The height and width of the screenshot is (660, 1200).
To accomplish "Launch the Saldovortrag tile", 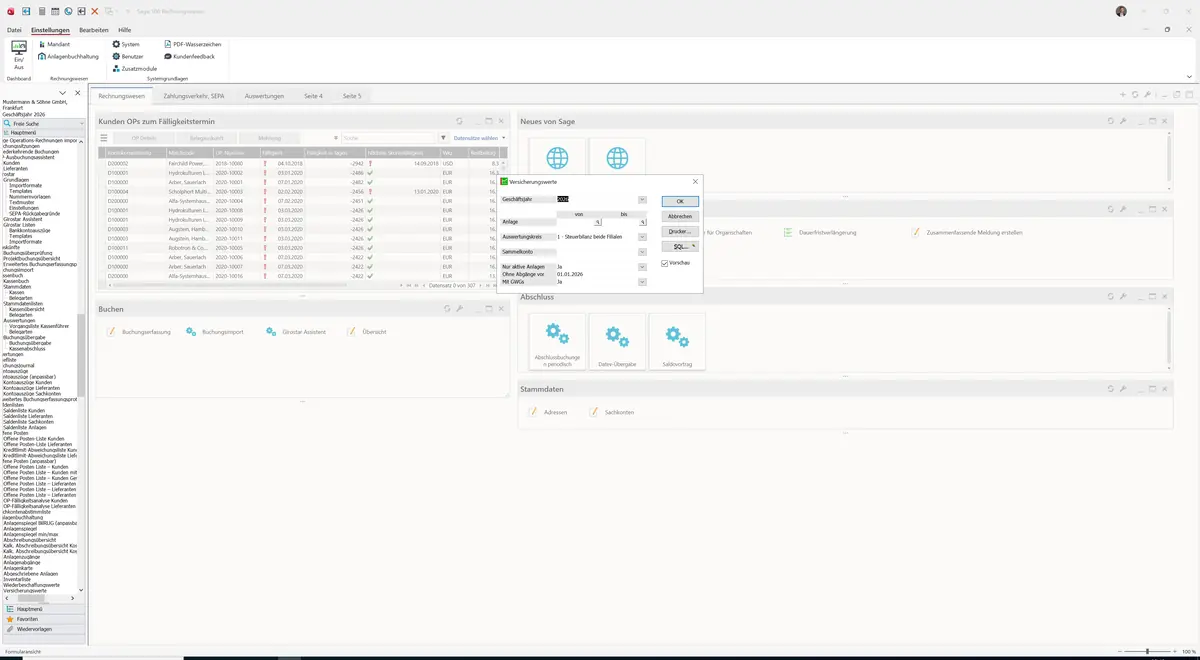I will [x=677, y=341].
